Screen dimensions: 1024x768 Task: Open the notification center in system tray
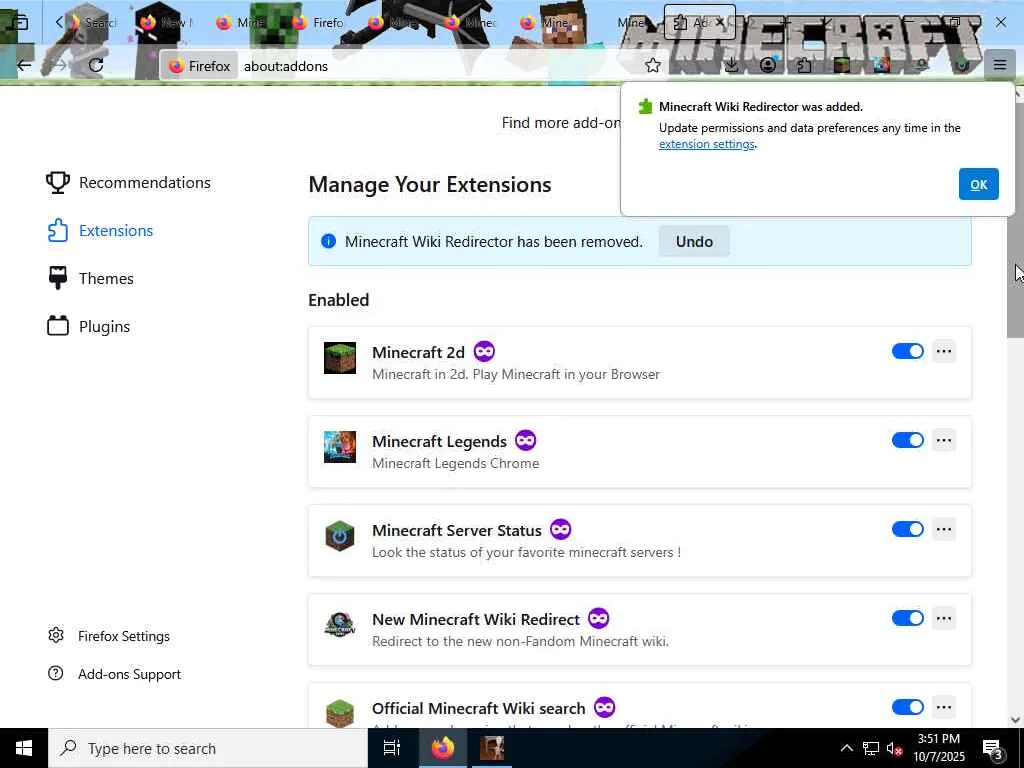tap(993, 748)
